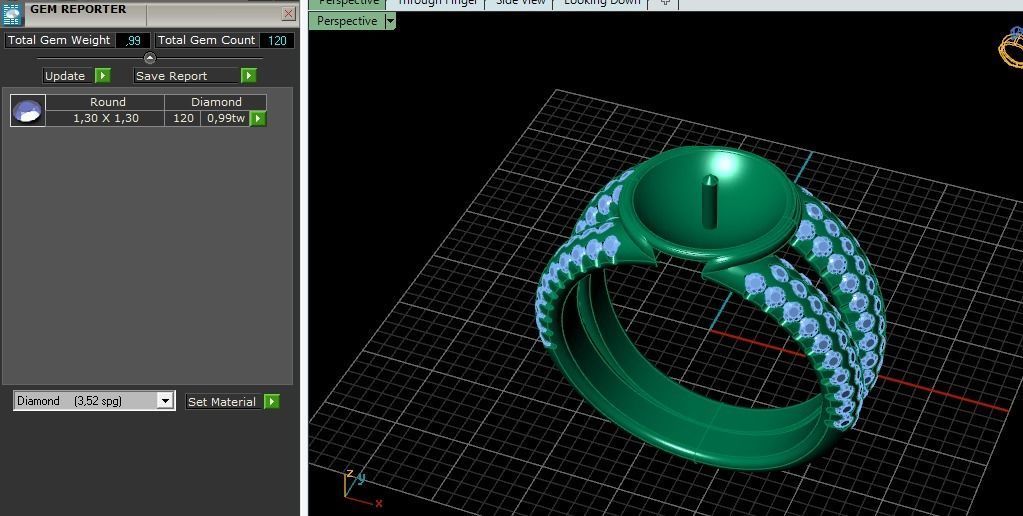Open the viewport Perspective dropdown arrow
The width and height of the screenshot is (1023, 516).
[x=390, y=21]
